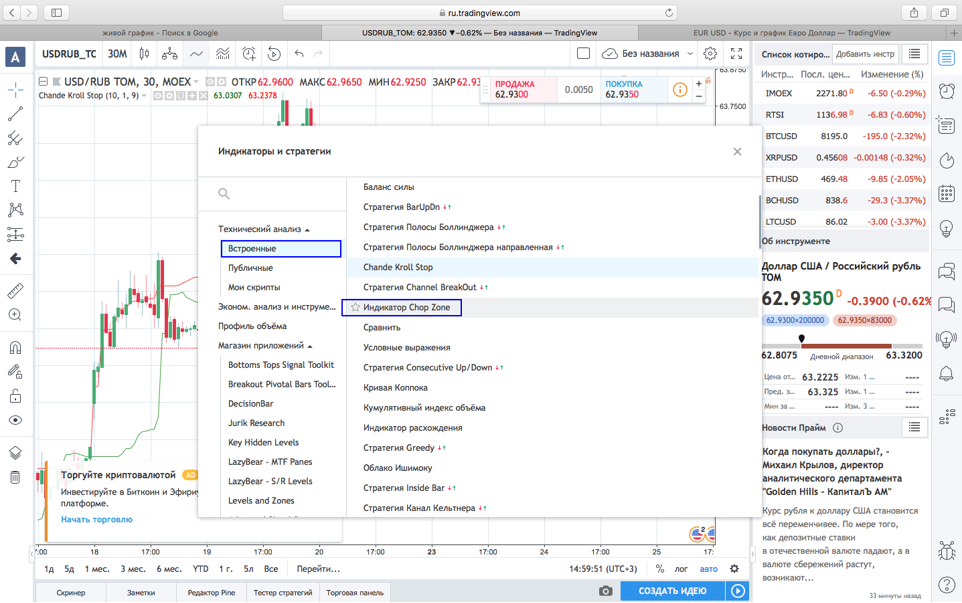This screenshot has width=962, height=603.
Task: Click the indicator search field
Action: pyautogui.click(x=272, y=194)
